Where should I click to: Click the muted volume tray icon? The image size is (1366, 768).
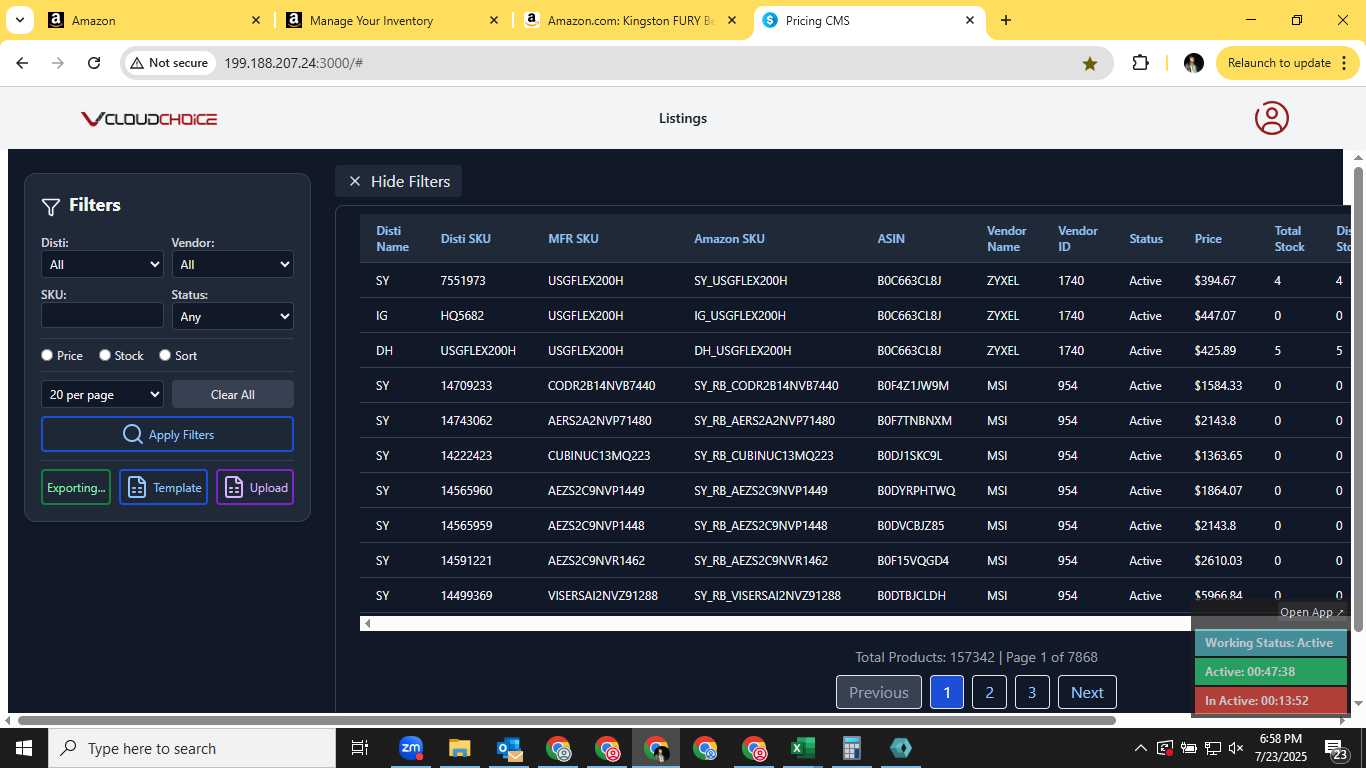point(1236,748)
